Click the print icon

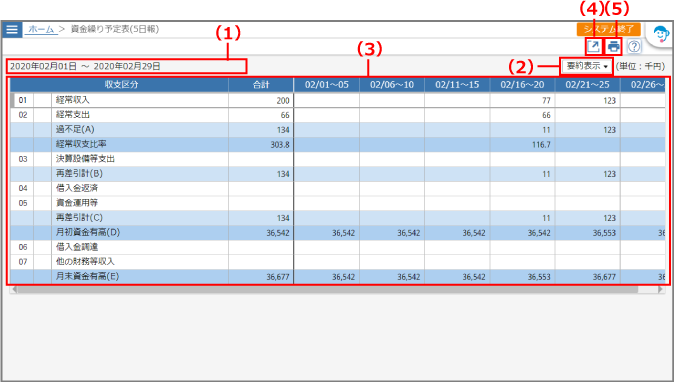click(613, 46)
